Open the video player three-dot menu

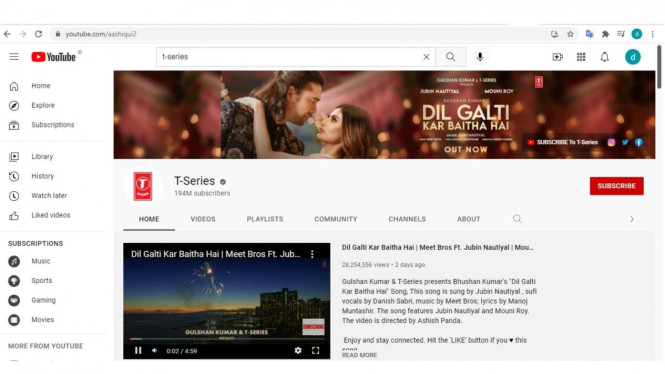point(312,254)
